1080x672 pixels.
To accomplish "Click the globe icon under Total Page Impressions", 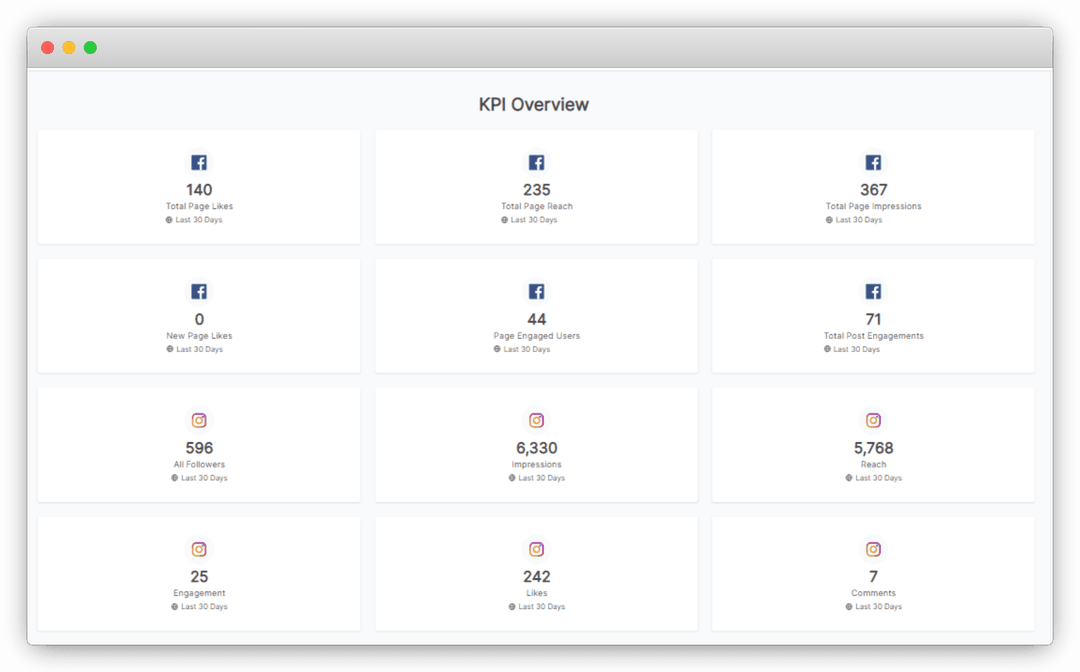I will (x=829, y=220).
